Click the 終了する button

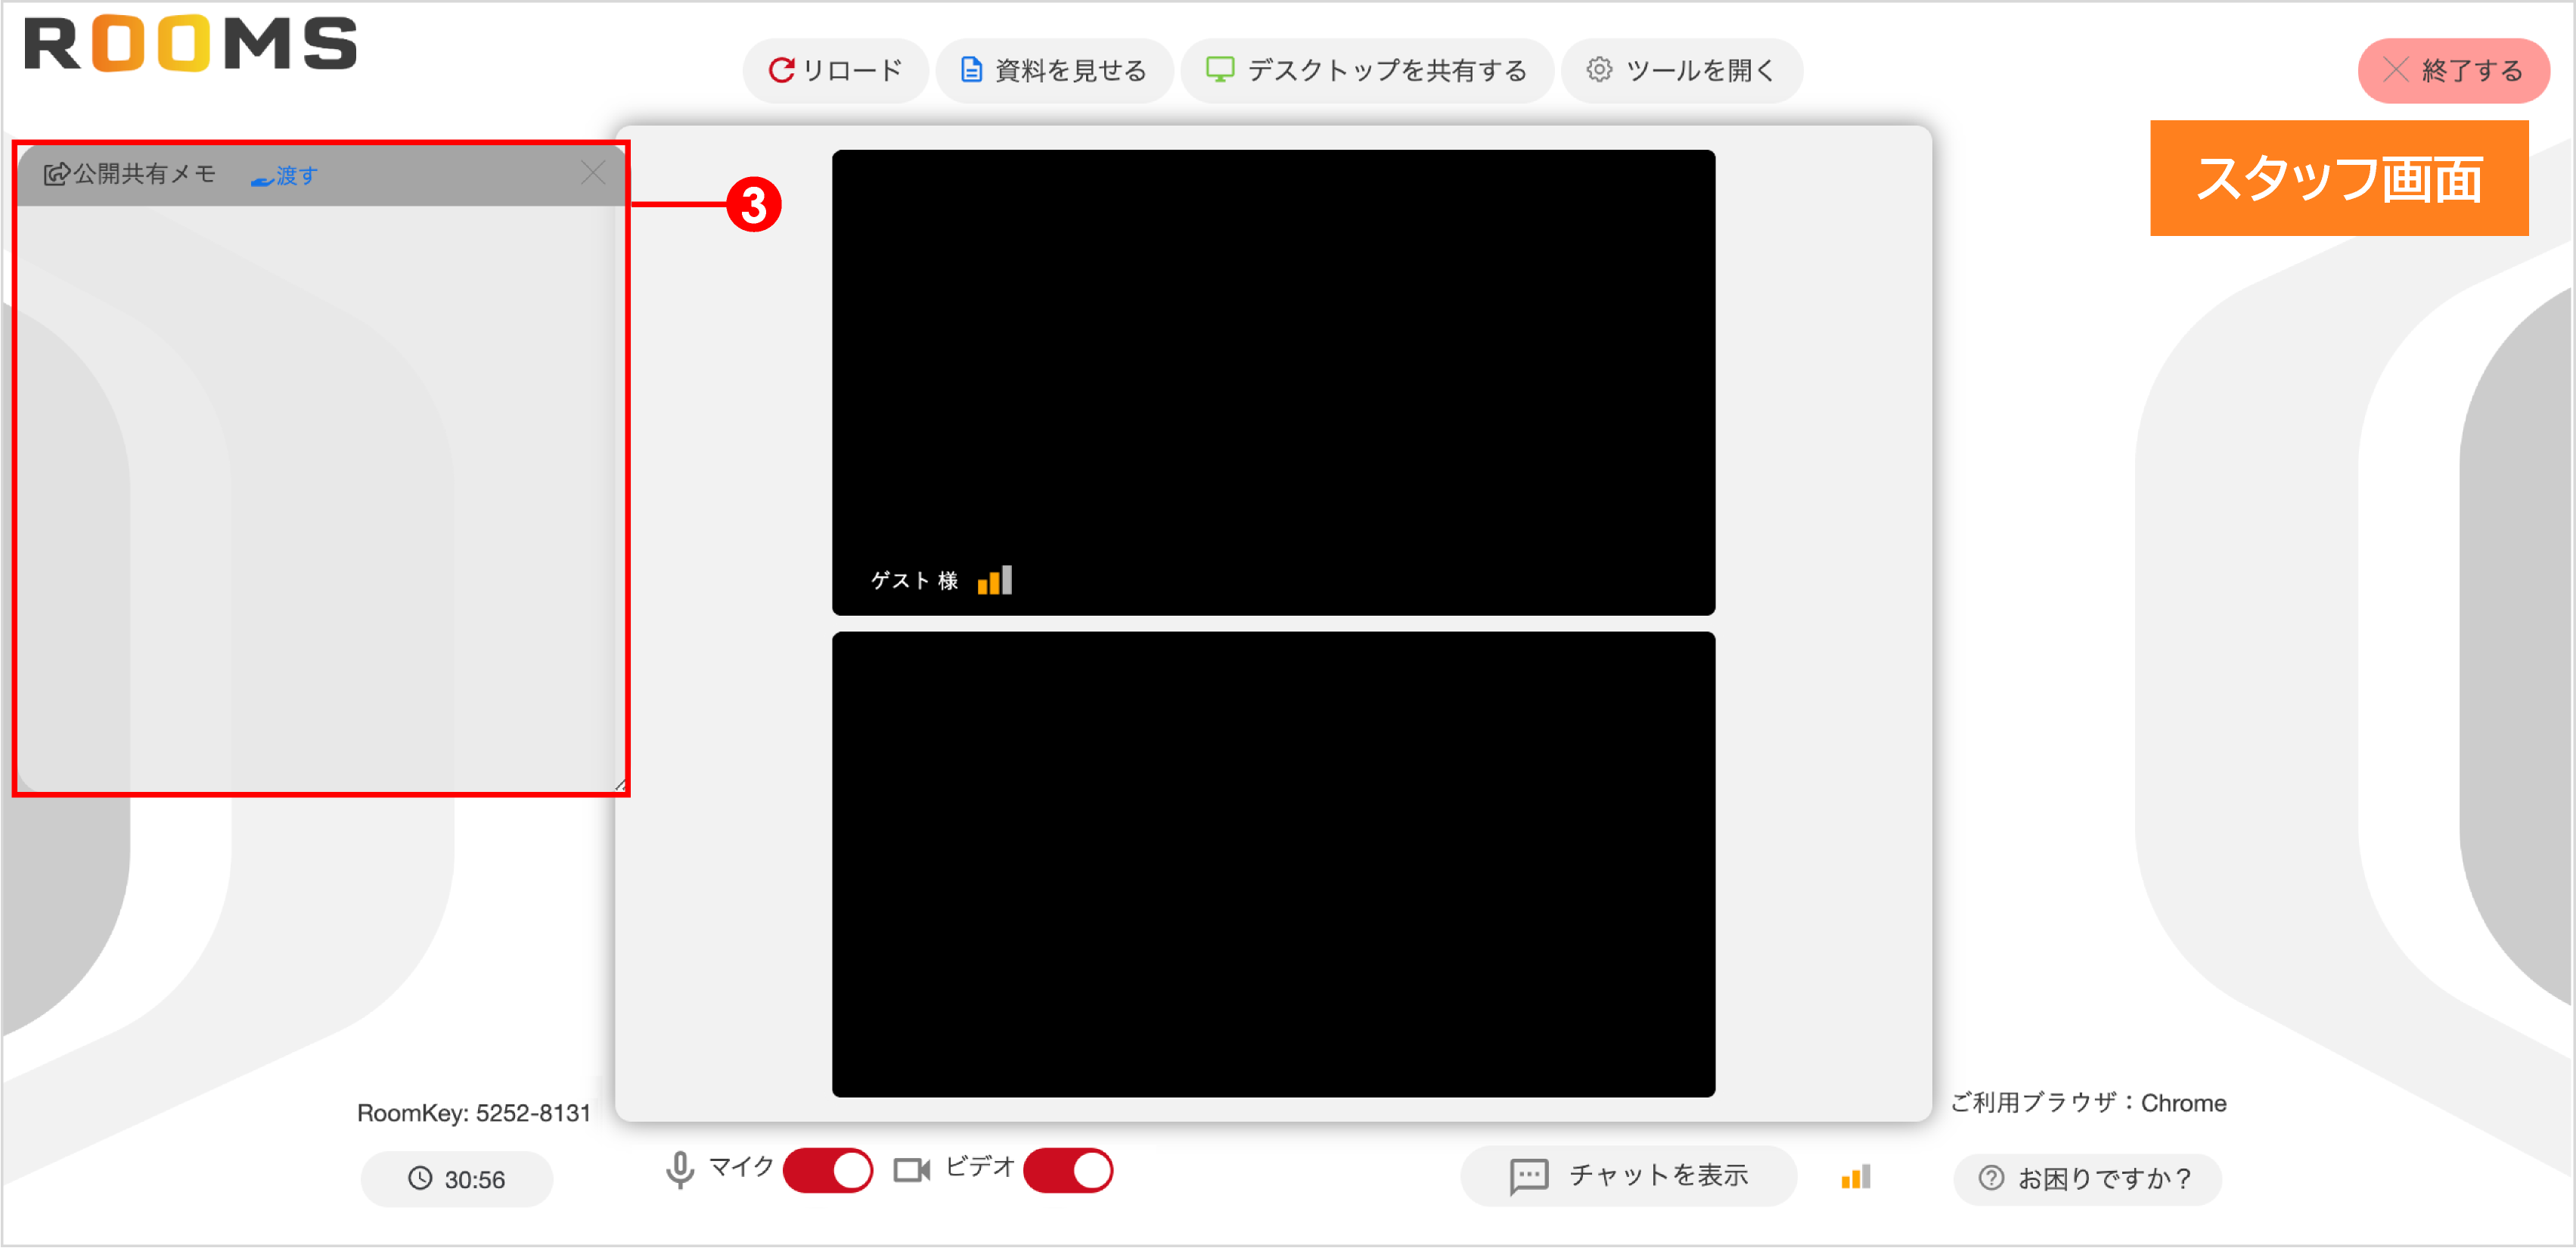pyautogui.click(x=2453, y=70)
